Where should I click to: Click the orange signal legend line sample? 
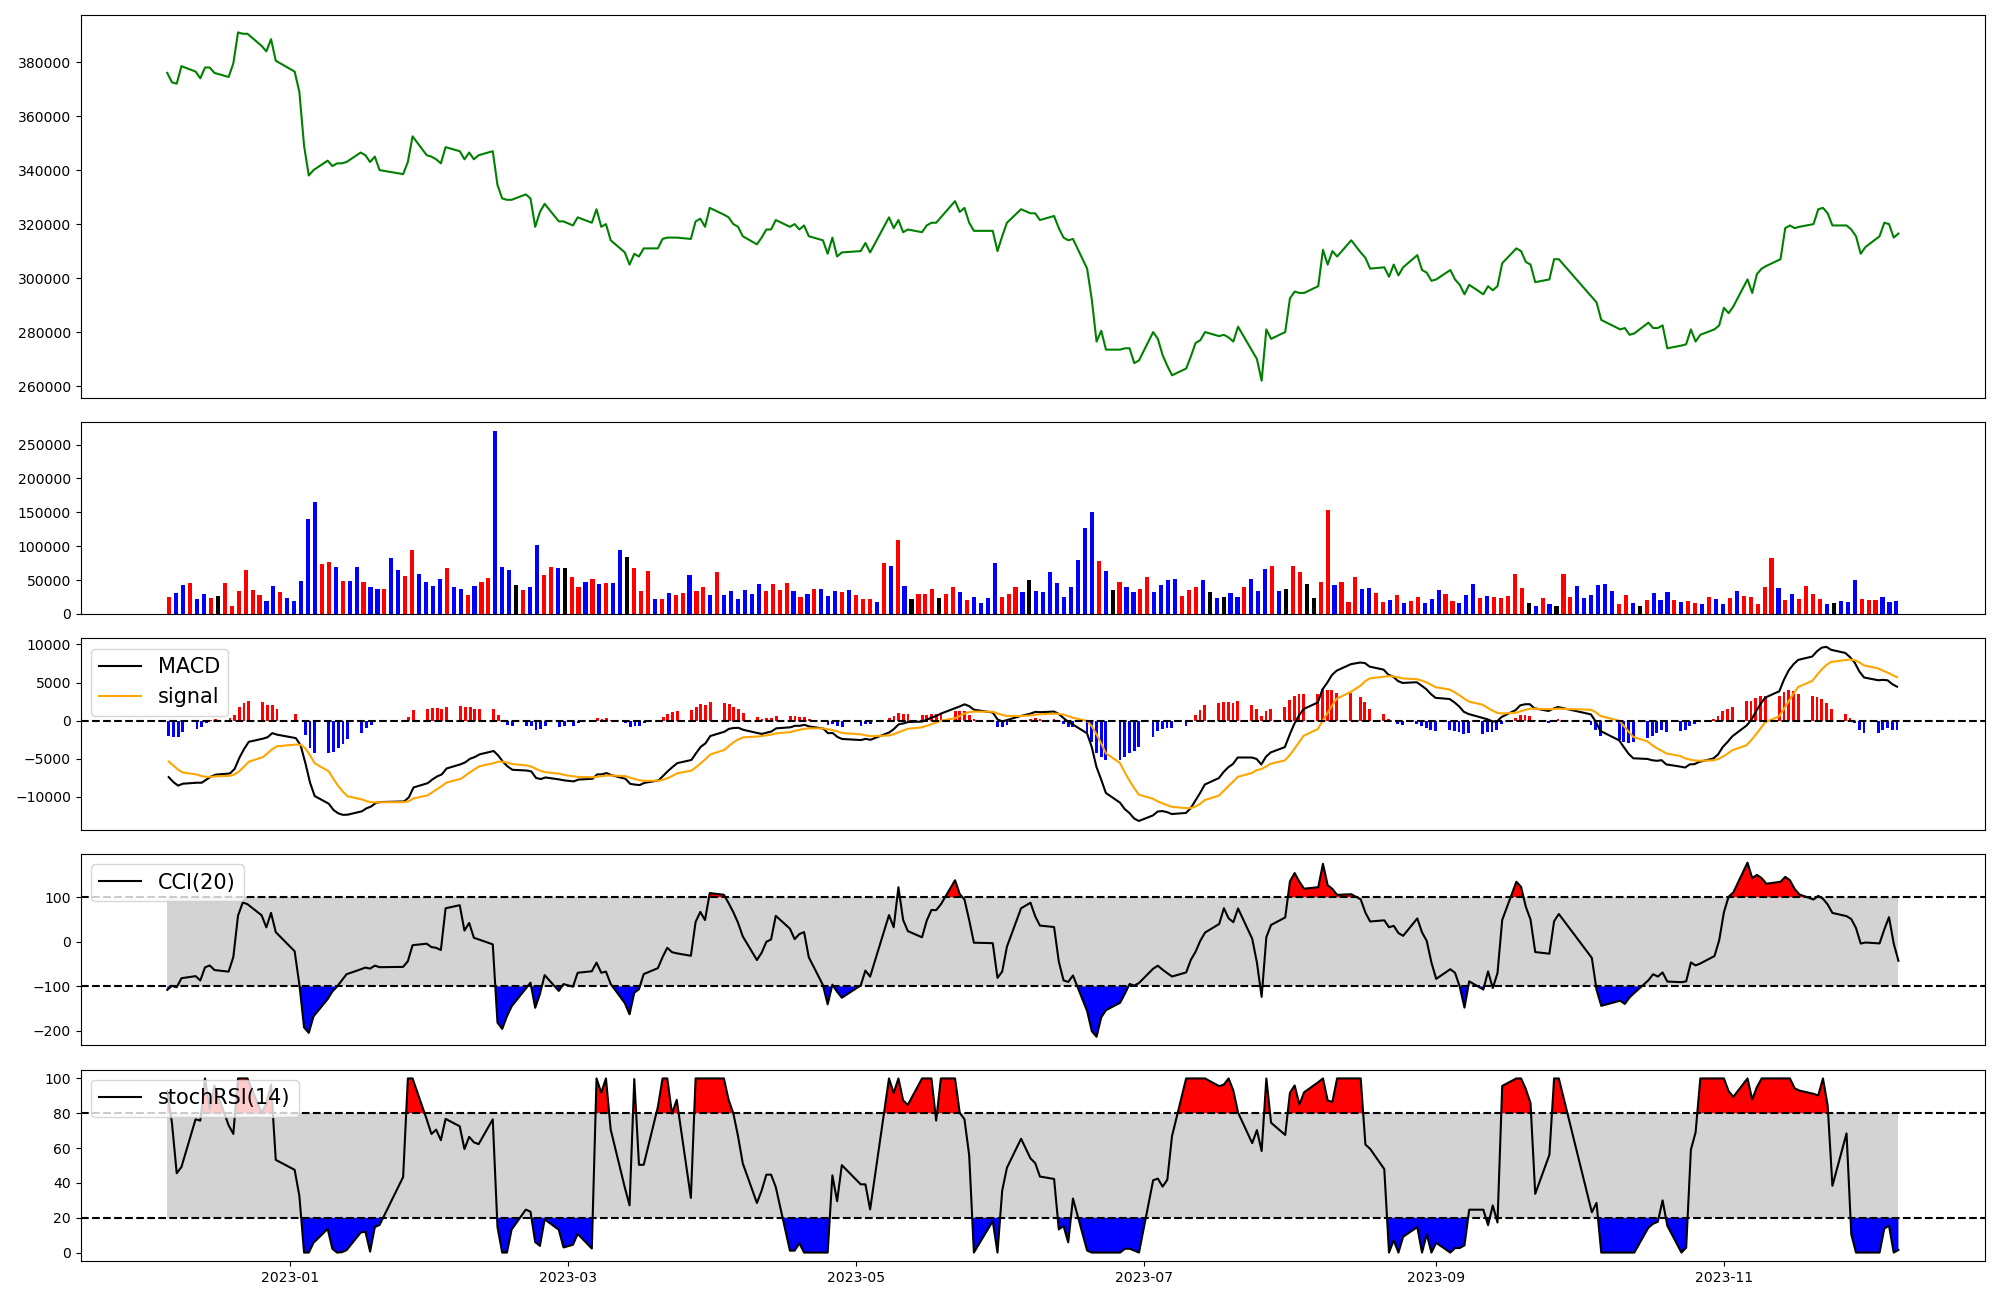(122, 696)
